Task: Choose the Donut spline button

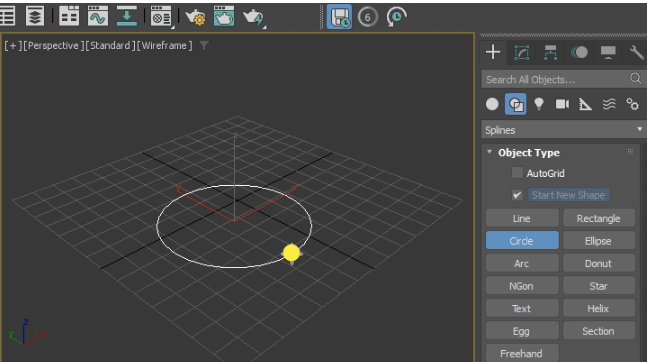Action: pyautogui.click(x=599, y=263)
